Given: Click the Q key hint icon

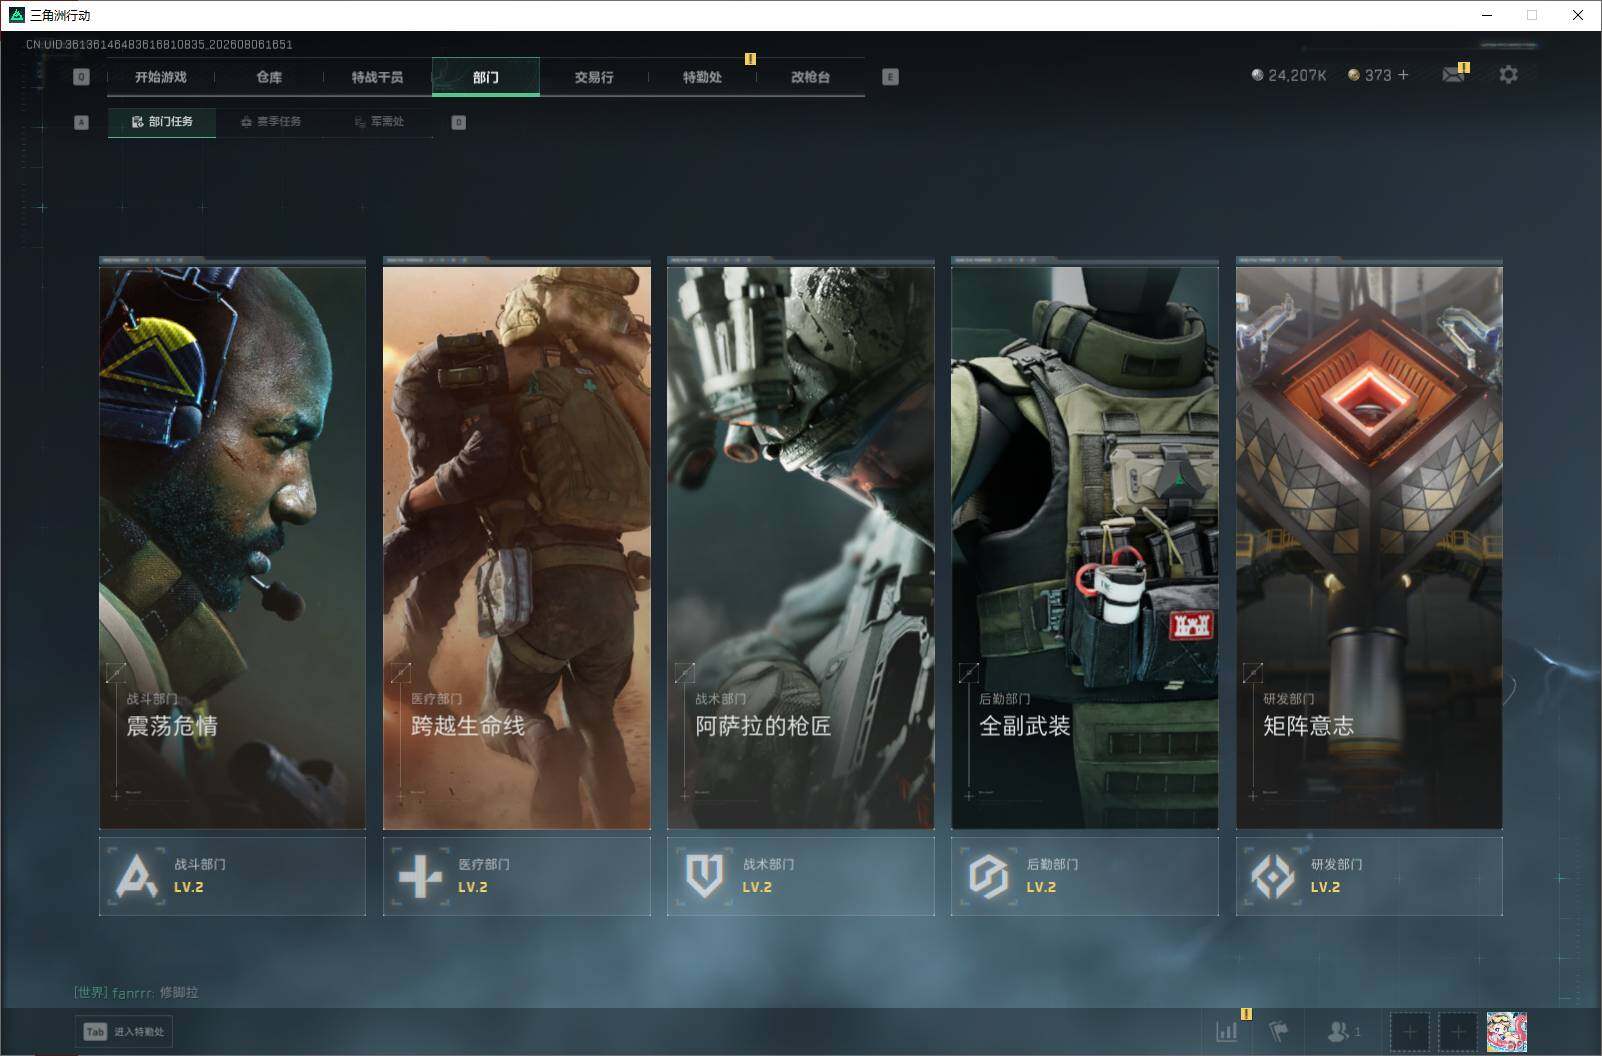Looking at the screenshot, I should 82,77.
